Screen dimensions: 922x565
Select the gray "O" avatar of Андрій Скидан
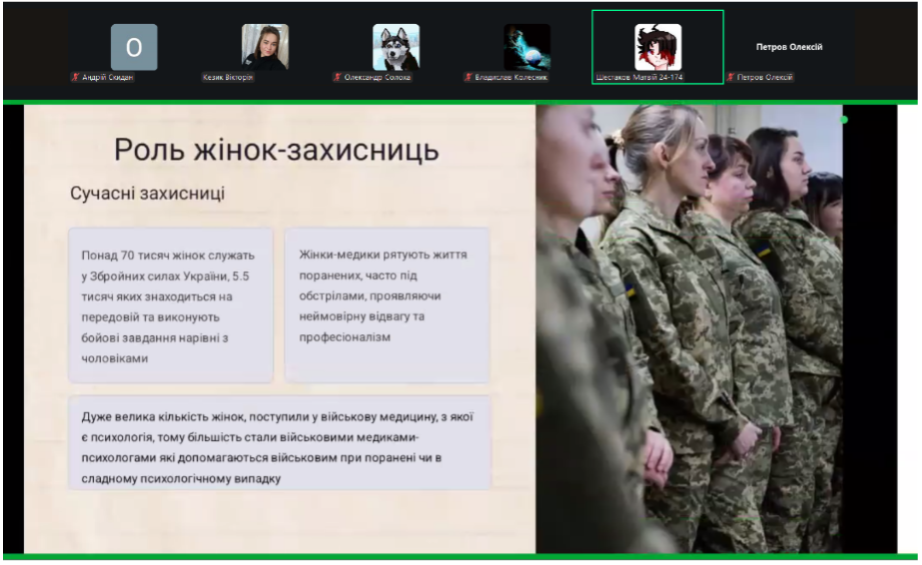(x=134, y=47)
